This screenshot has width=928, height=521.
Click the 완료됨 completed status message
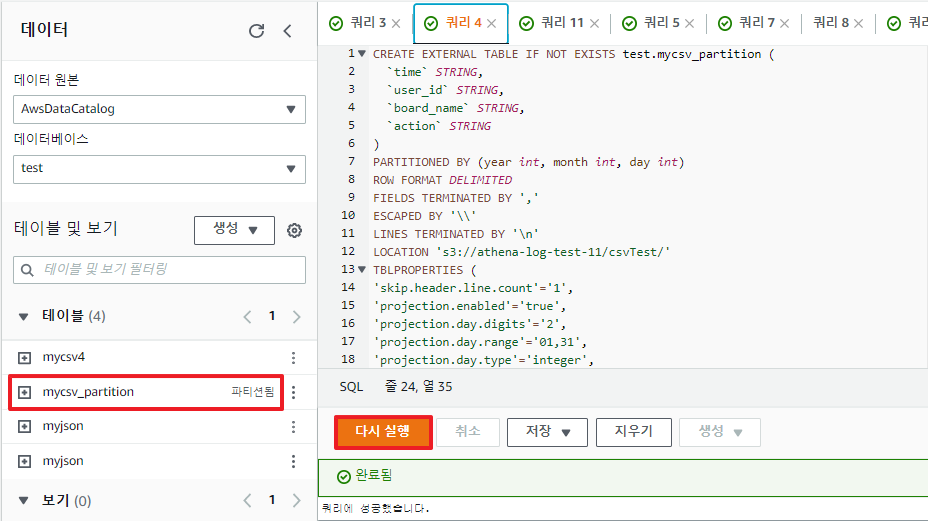pos(373,475)
